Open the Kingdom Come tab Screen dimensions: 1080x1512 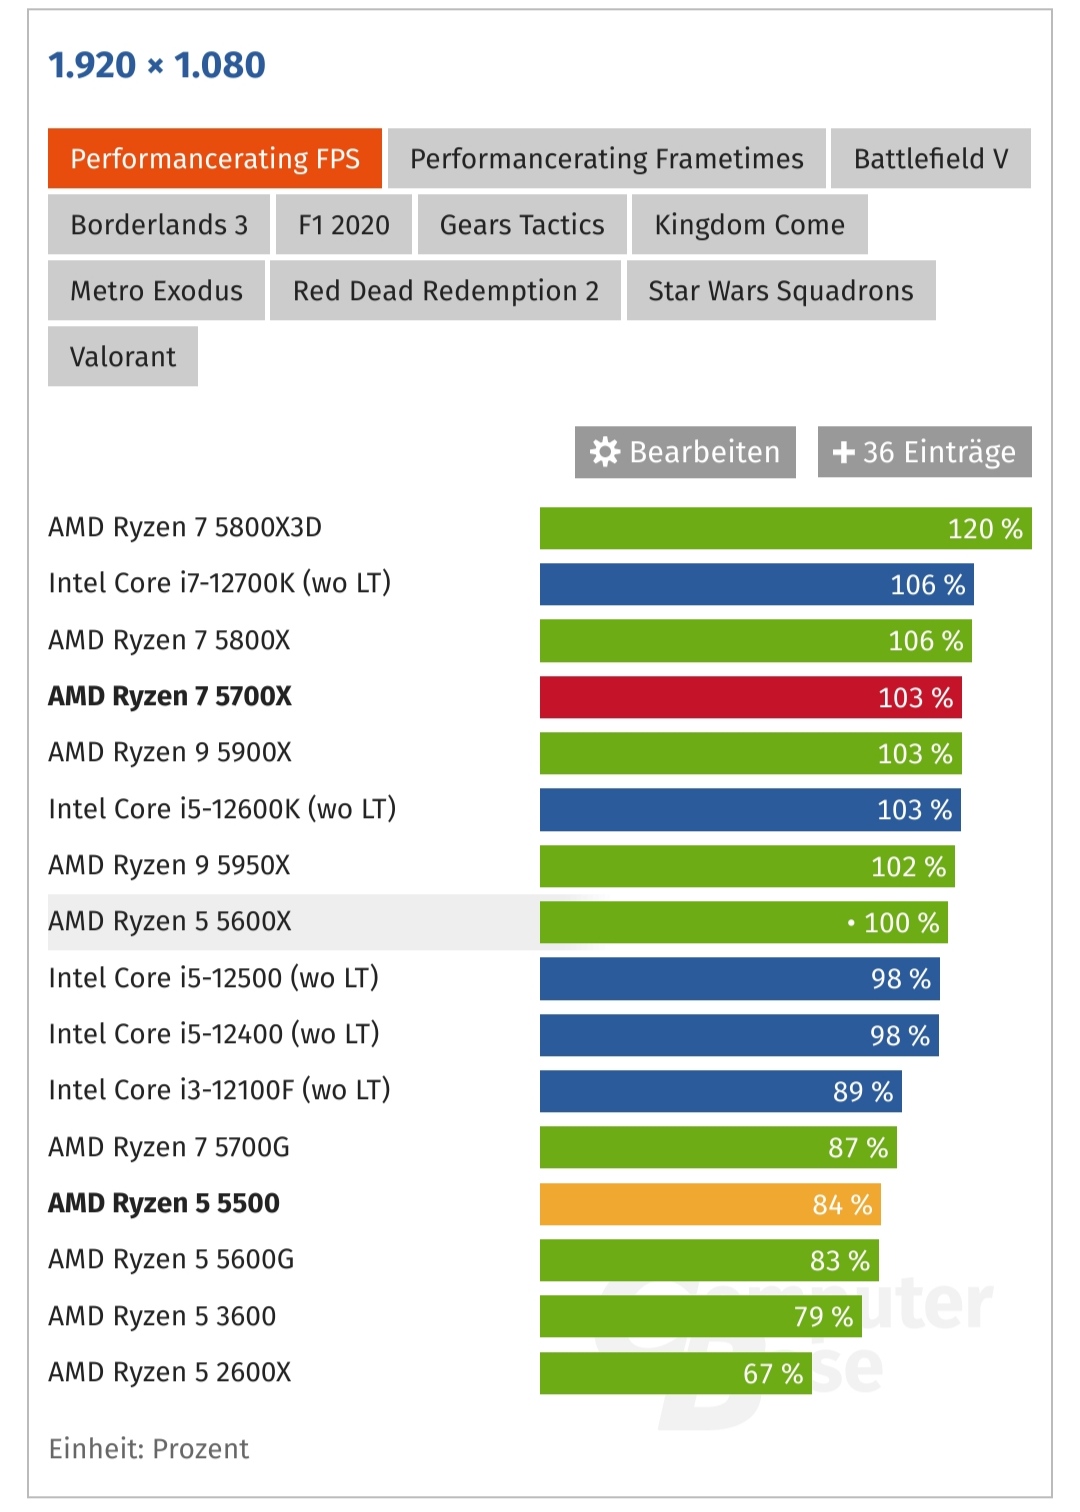[x=750, y=224]
